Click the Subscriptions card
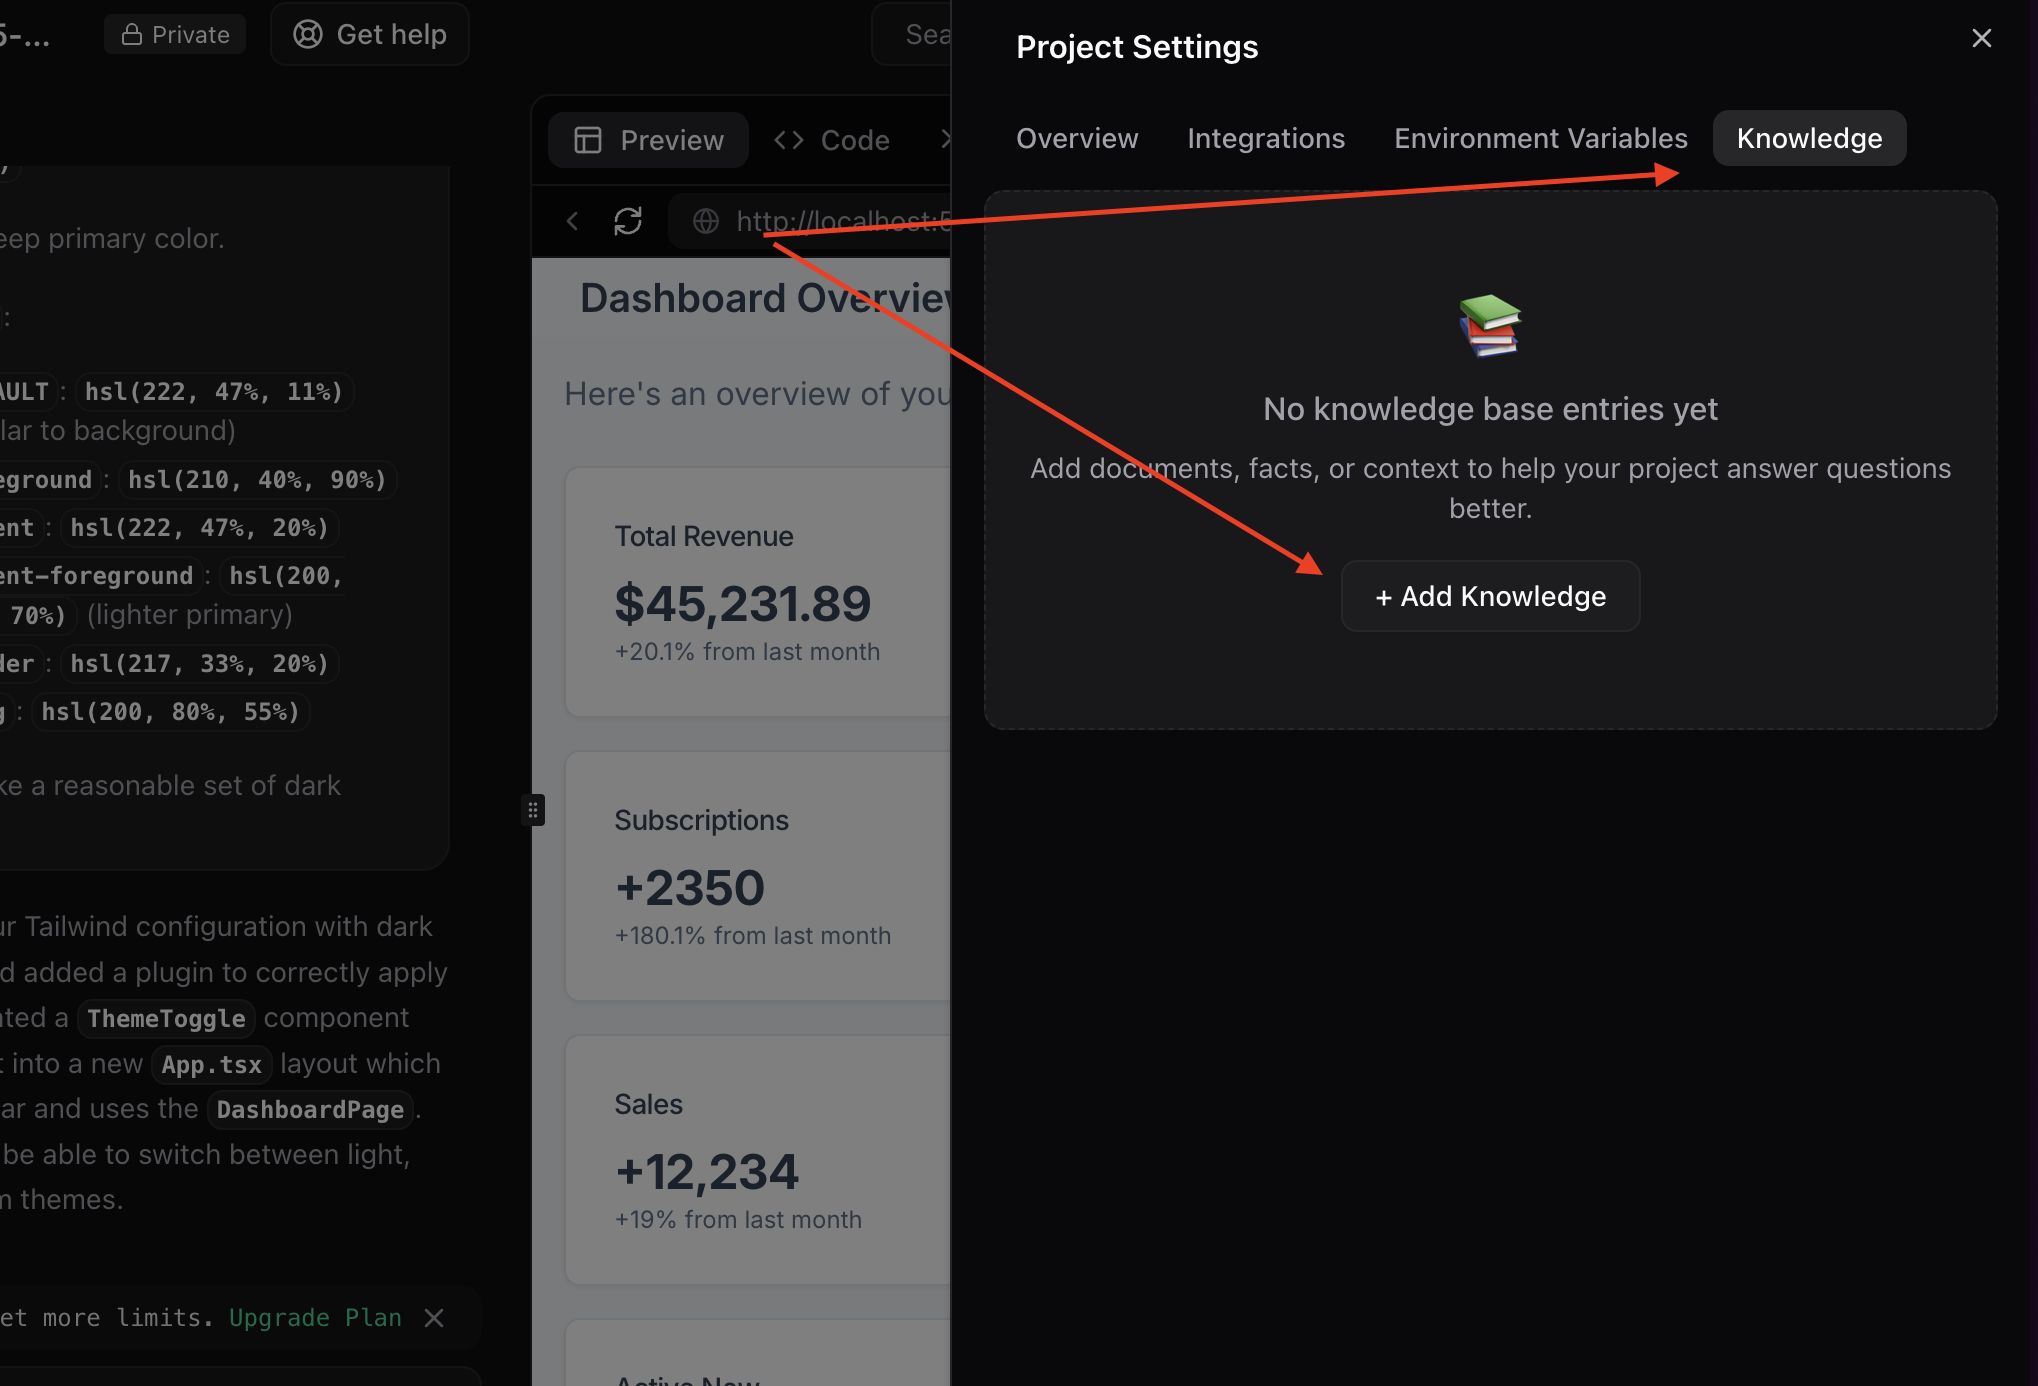 pos(758,876)
